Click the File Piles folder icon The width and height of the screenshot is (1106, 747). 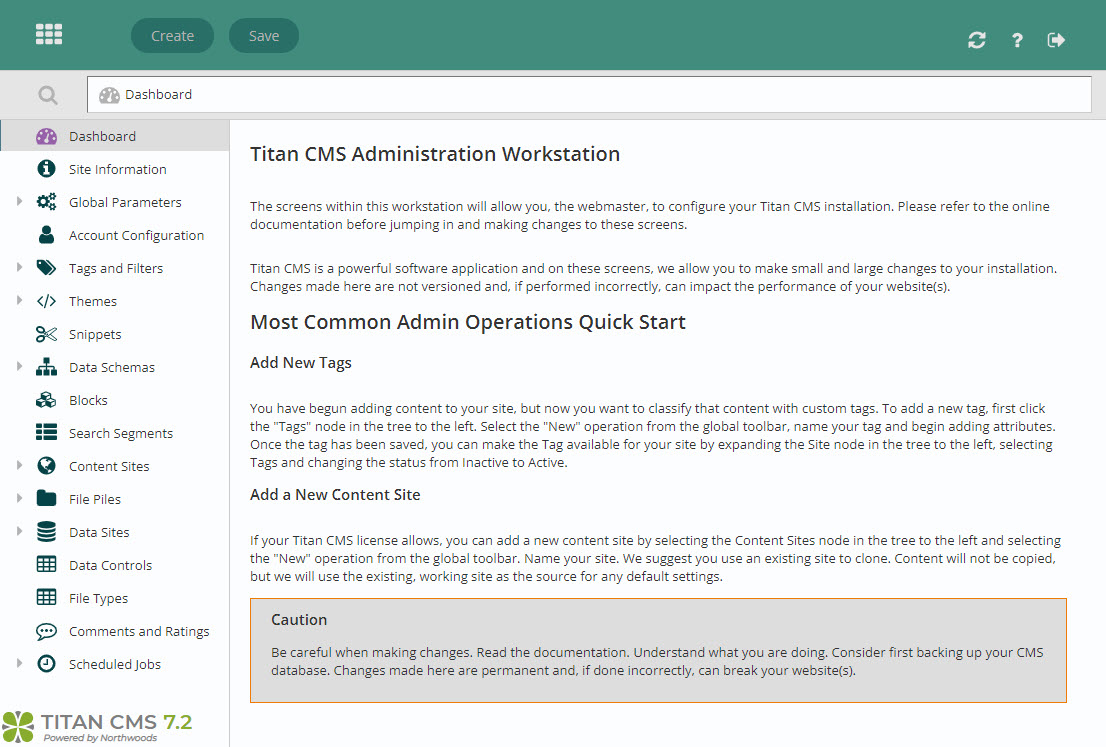point(47,499)
